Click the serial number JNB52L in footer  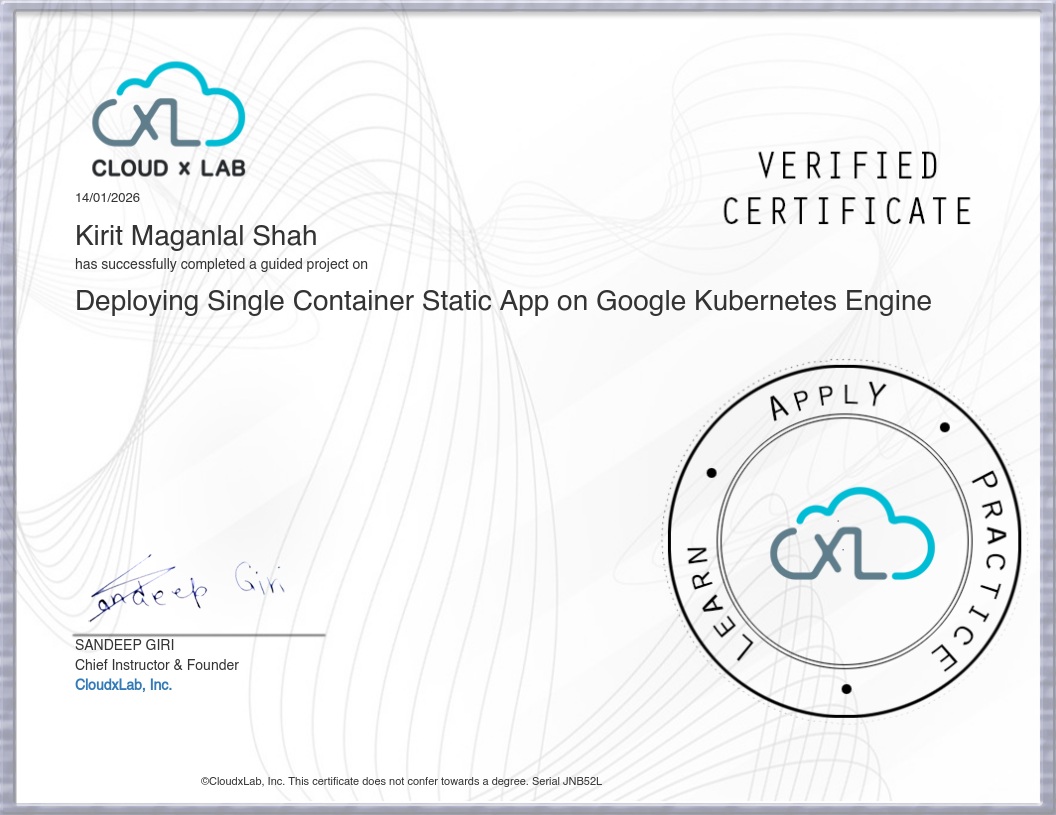coord(582,781)
